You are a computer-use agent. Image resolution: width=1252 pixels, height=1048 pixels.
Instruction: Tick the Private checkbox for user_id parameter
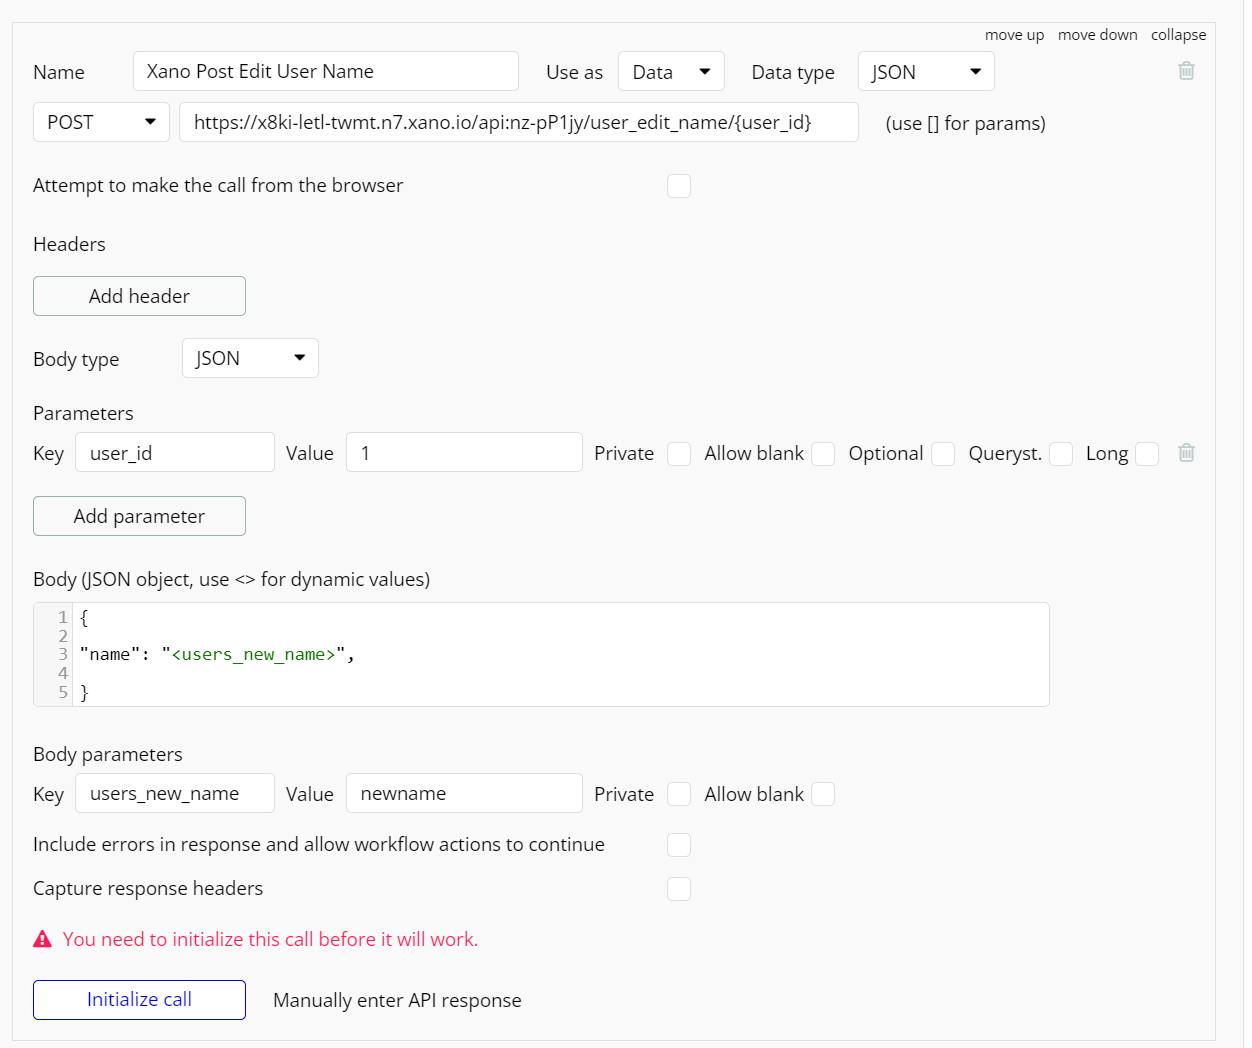[679, 454]
